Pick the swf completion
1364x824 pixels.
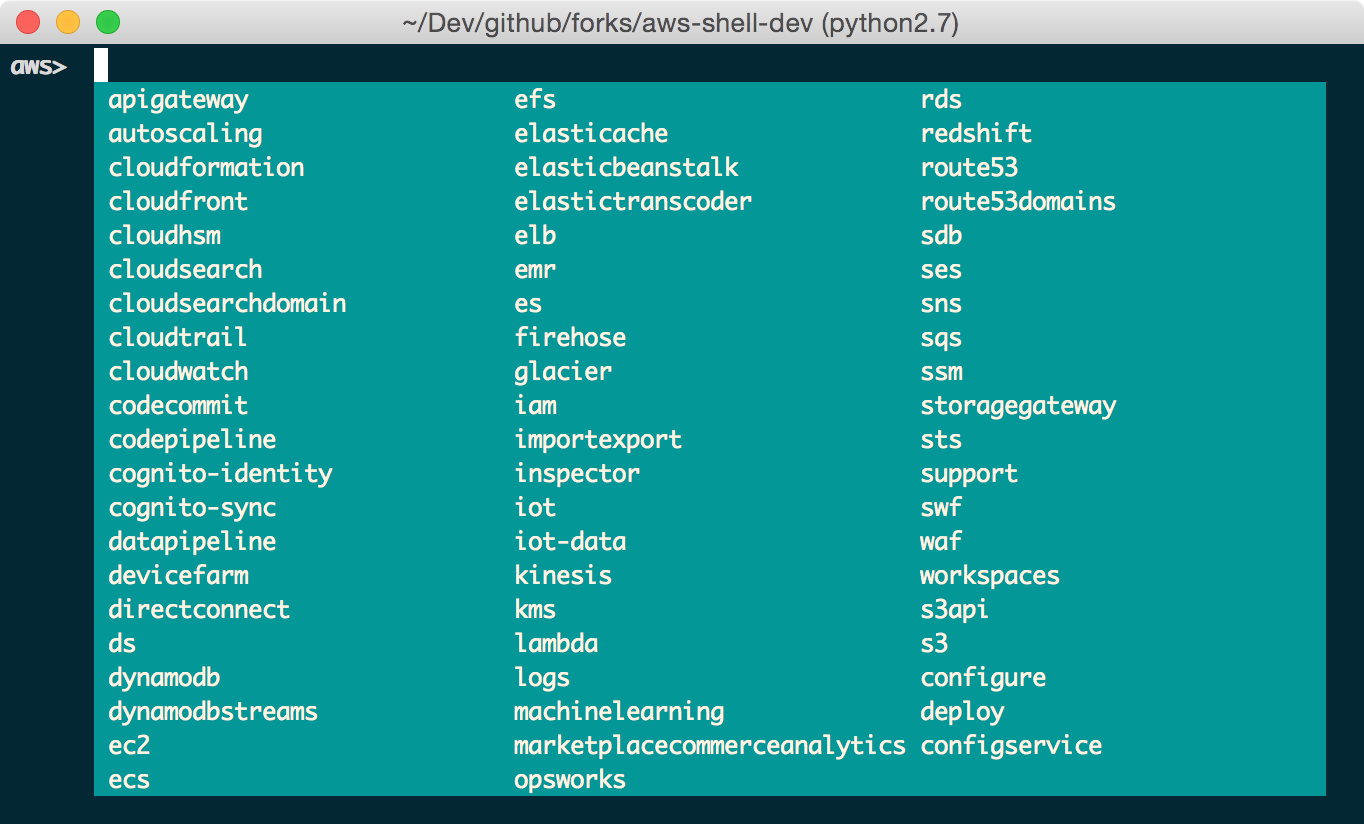tap(941, 508)
